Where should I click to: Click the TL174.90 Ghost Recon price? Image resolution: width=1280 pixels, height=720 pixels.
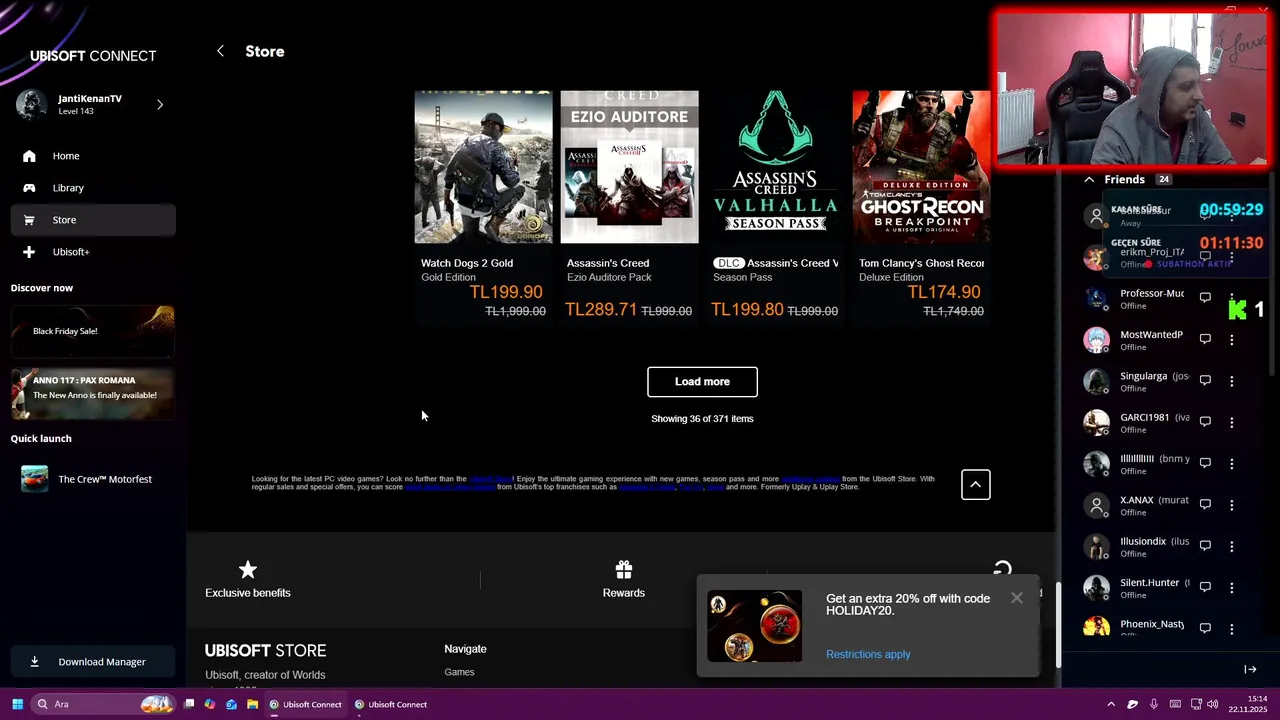coord(944,292)
